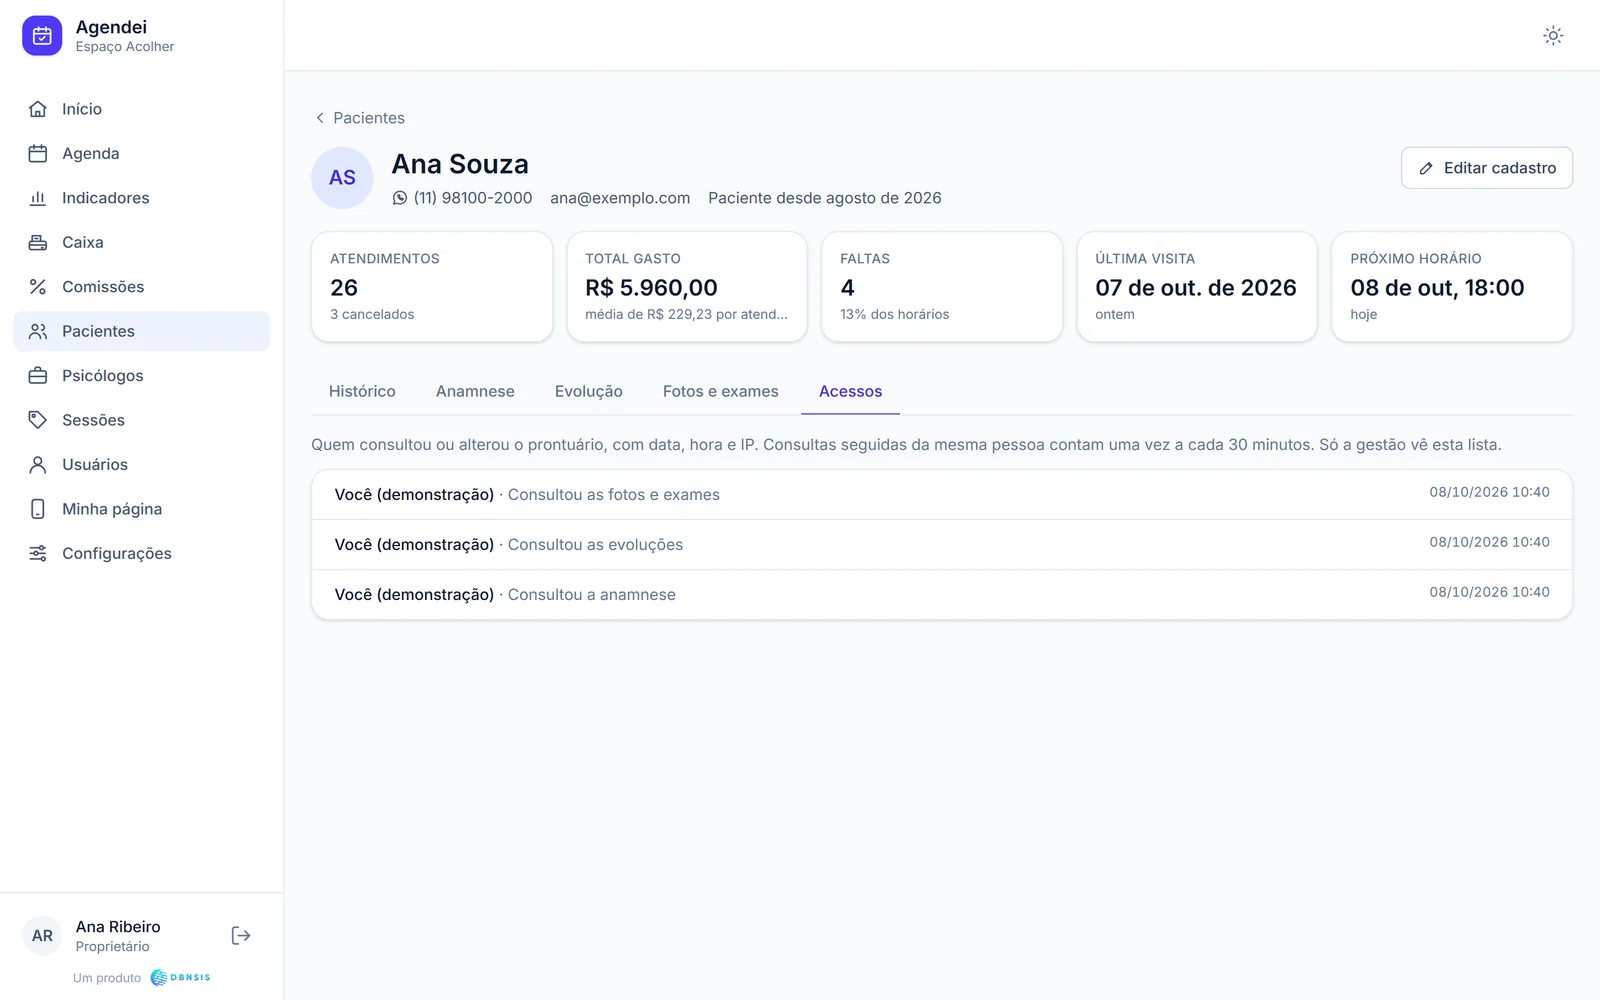The image size is (1600, 1000).
Task: Click the Pacientes people icon
Action: tap(38, 331)
